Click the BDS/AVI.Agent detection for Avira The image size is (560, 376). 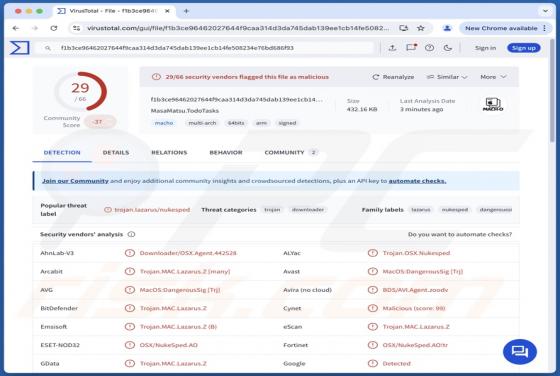[415, 290]
